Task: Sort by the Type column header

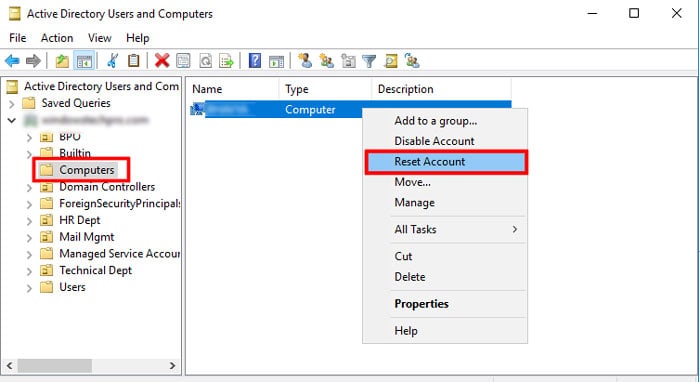Action: 325,89
